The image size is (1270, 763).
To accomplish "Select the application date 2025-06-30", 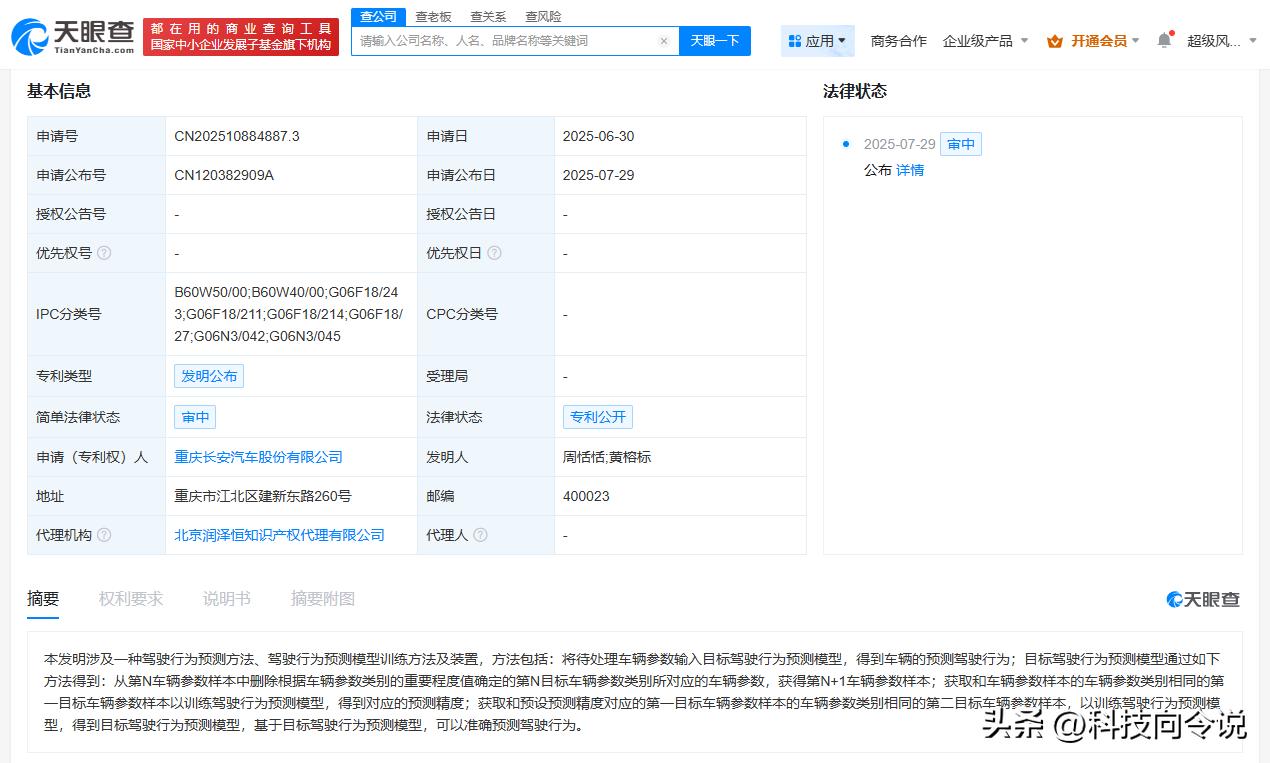I will click(598, 136).
